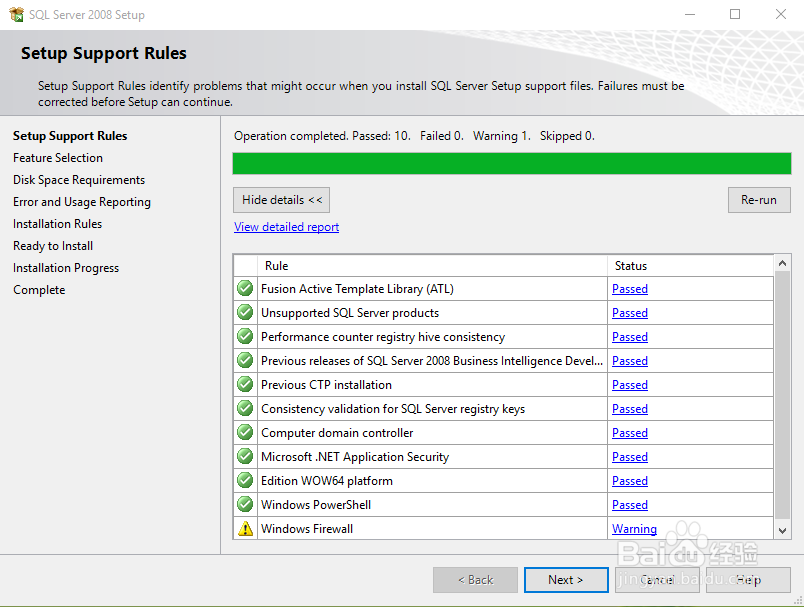804x607 pixels.
Task: Click the Re-run button
Action: coord(759,200)
